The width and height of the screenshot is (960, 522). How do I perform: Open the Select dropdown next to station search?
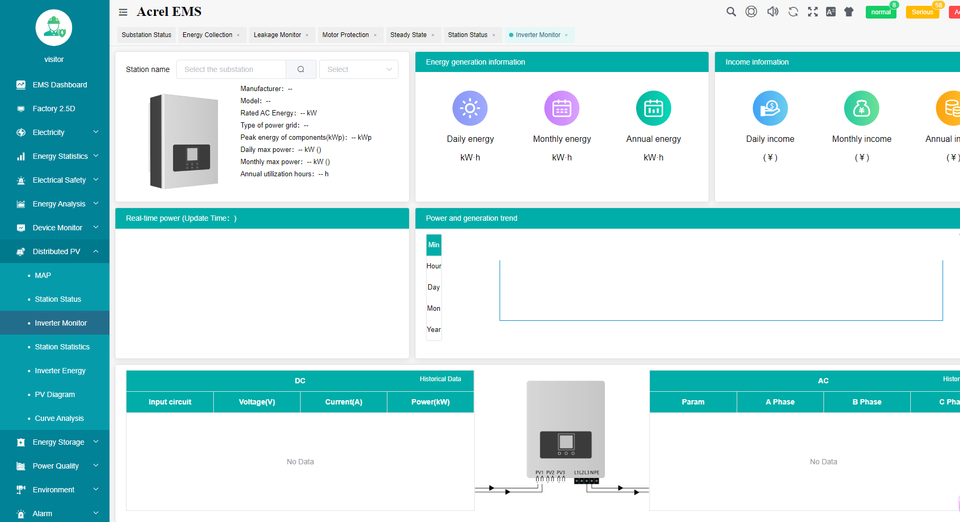tap(358, 69)
